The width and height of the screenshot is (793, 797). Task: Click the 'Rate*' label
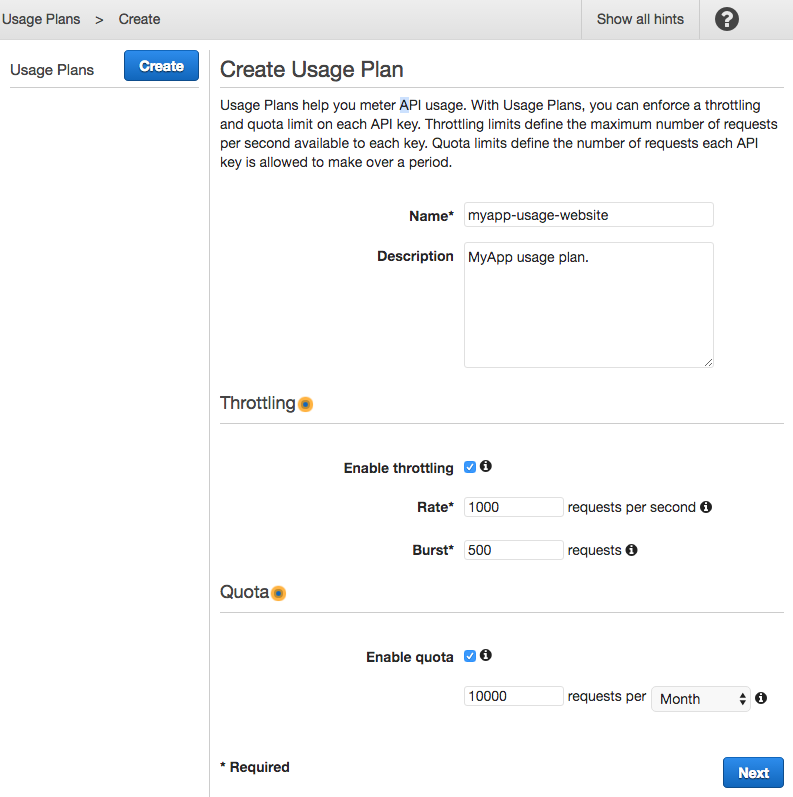point(435,507)
